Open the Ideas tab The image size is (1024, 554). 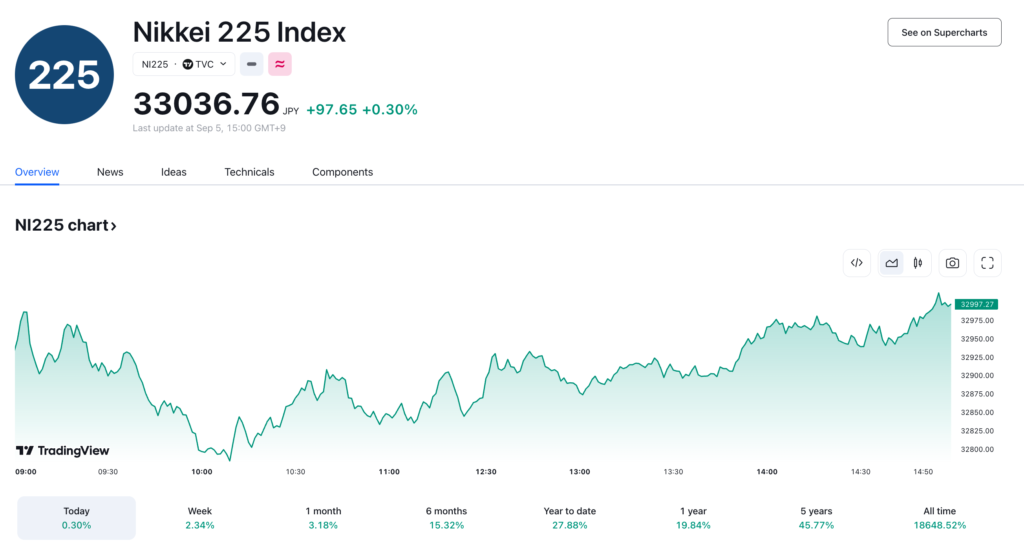174,172
